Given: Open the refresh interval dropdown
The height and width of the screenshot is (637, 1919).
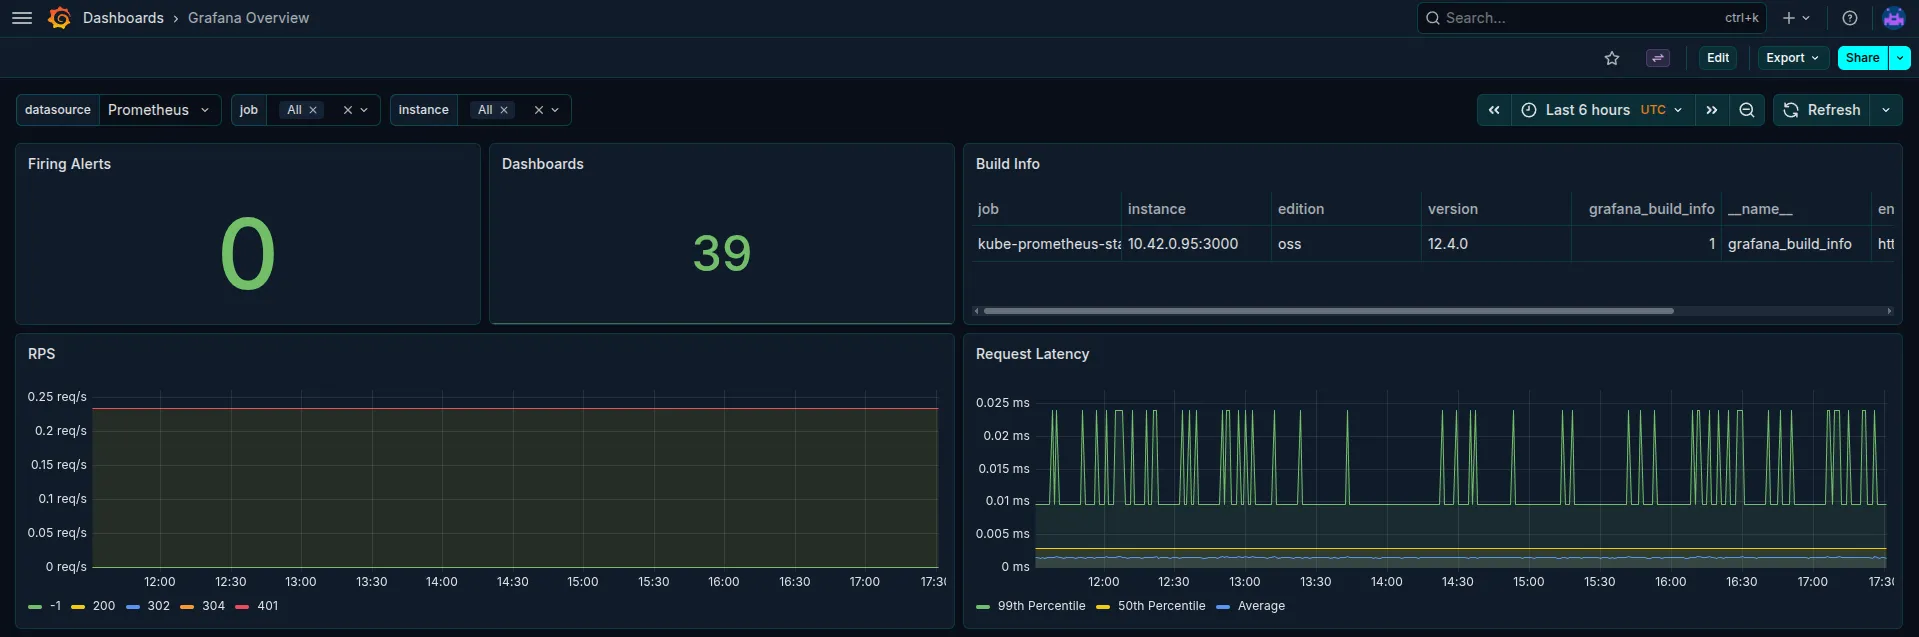Looking at the screenshot, I should 1886,110.
